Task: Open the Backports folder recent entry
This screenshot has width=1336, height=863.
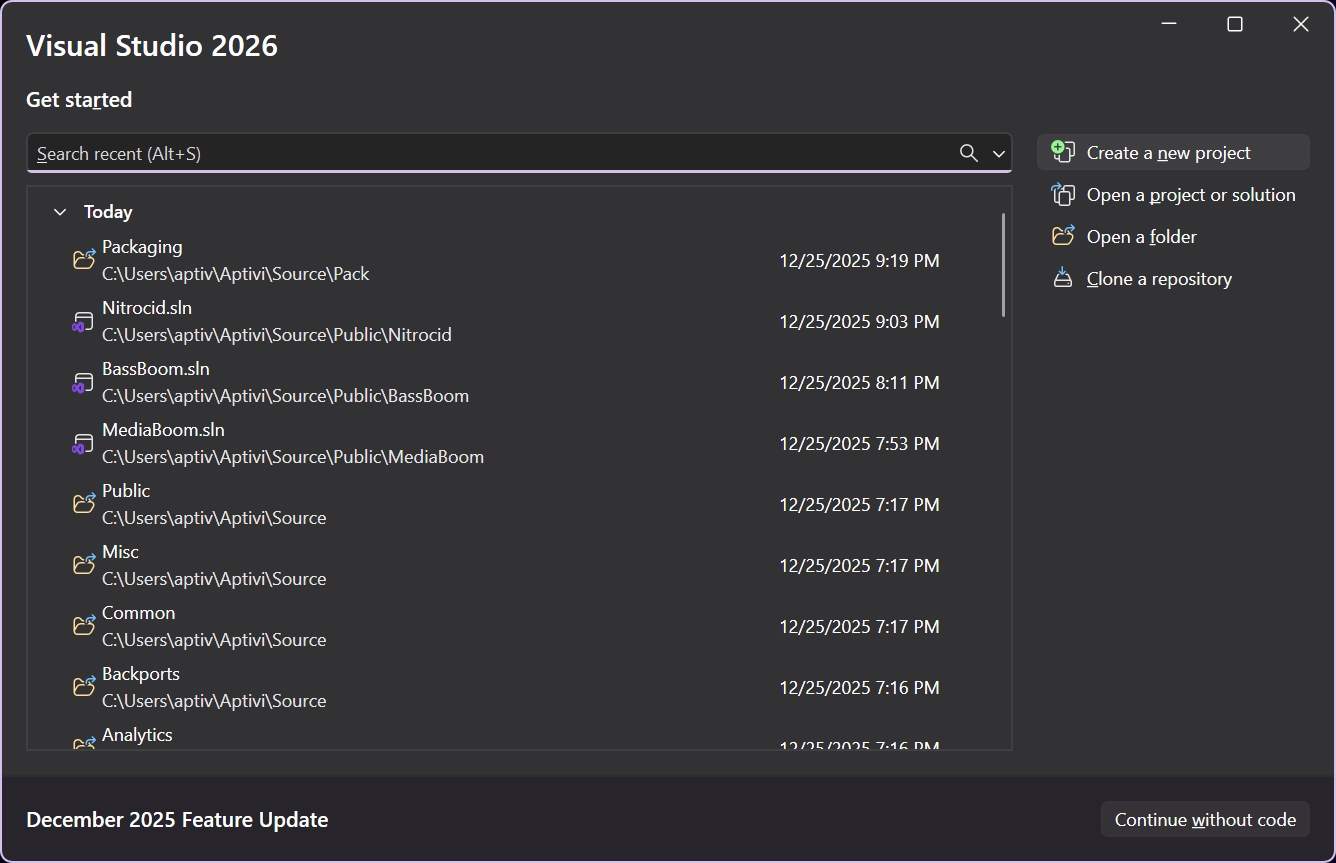Action: tap(140, 674)
